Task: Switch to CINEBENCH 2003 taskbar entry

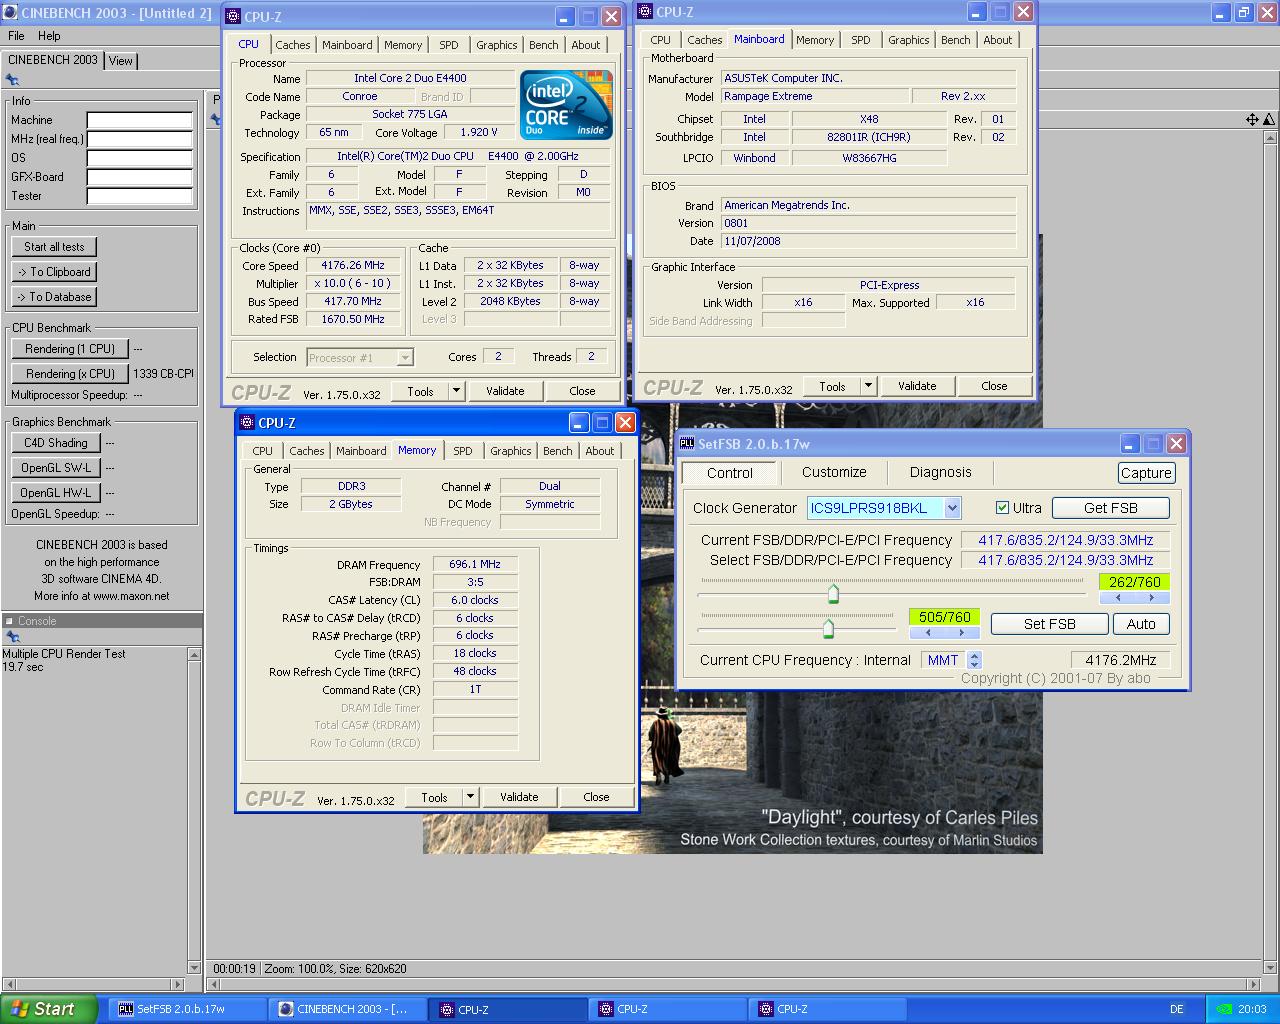Action: pyautogui.click(x=349, y=1009)
